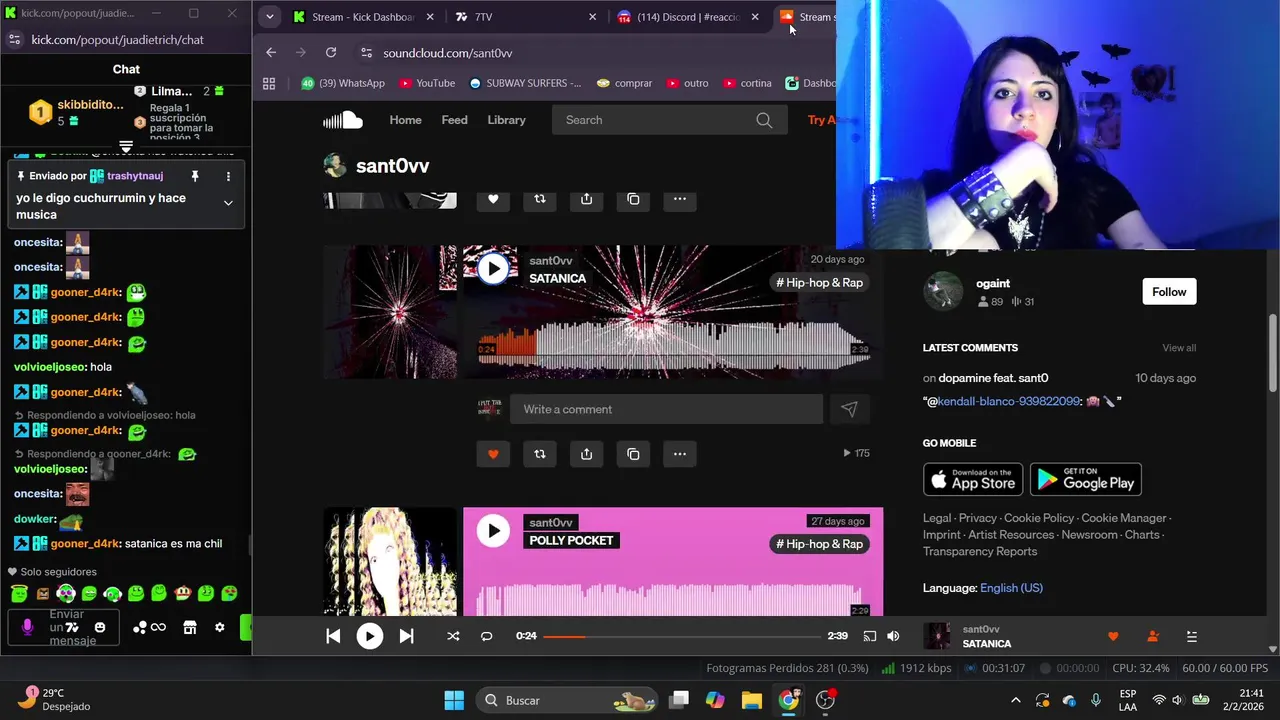Open the Hip-hop & Rap tag on SATANICA

pos(819,283)
